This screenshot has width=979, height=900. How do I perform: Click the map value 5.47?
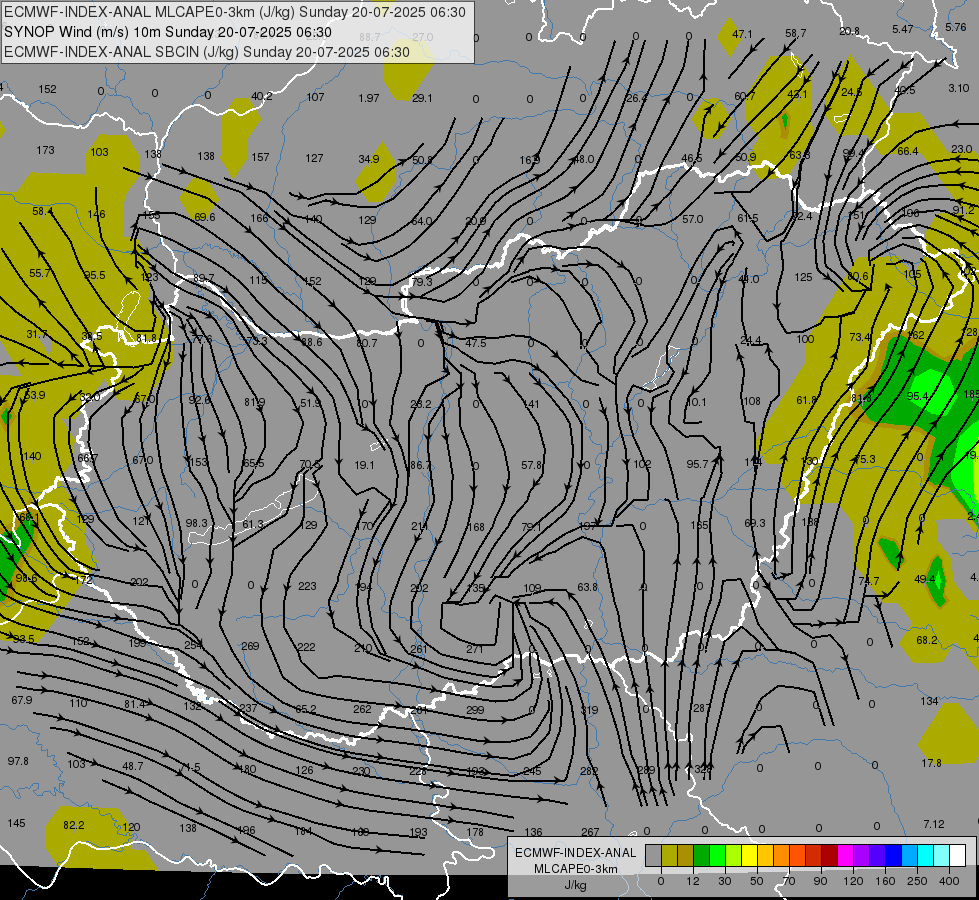[903, 29]
